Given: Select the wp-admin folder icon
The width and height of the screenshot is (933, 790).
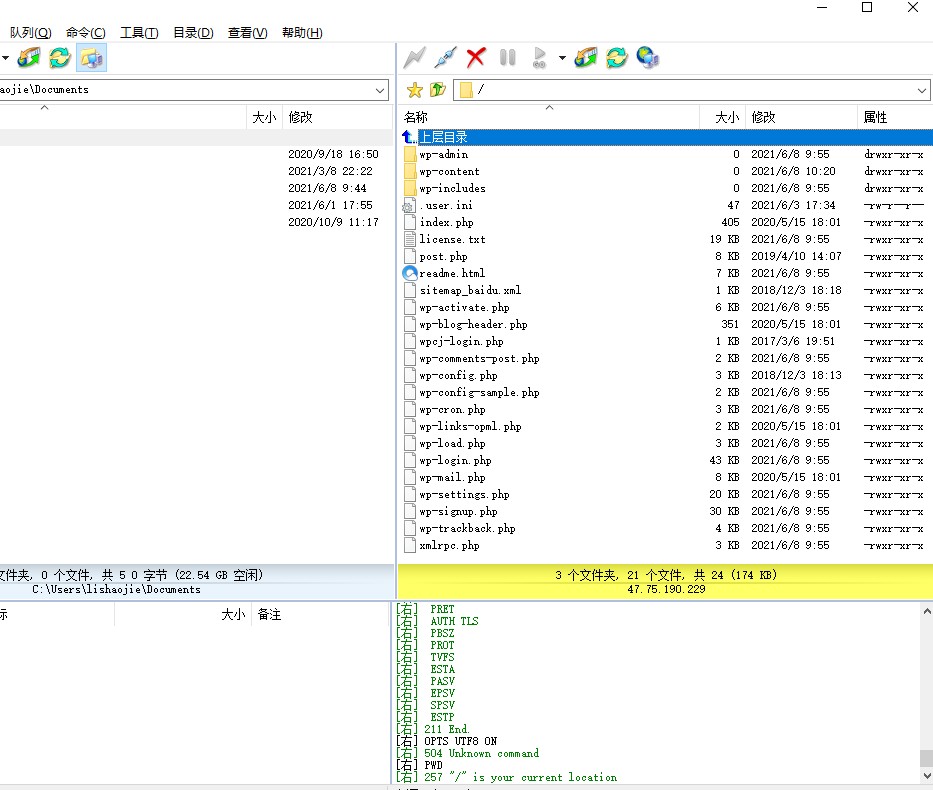Looking at the screenshot, I should pos(409,155).
